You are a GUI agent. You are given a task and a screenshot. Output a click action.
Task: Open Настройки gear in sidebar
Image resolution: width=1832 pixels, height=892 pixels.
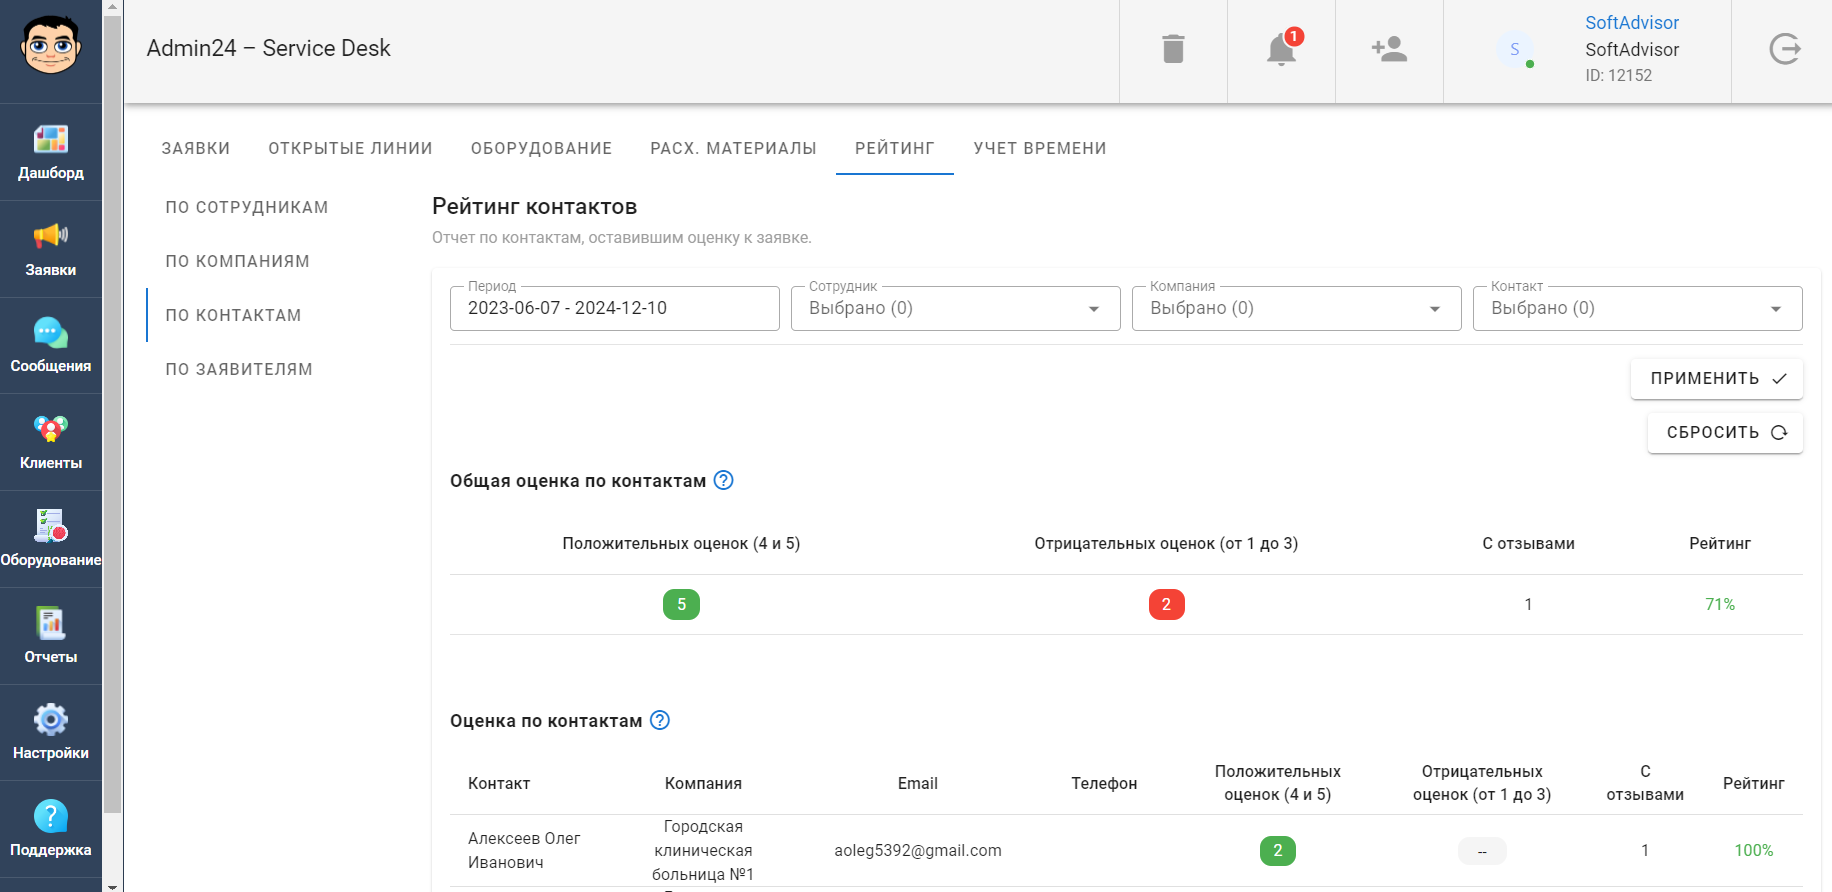tap(50, 733)
